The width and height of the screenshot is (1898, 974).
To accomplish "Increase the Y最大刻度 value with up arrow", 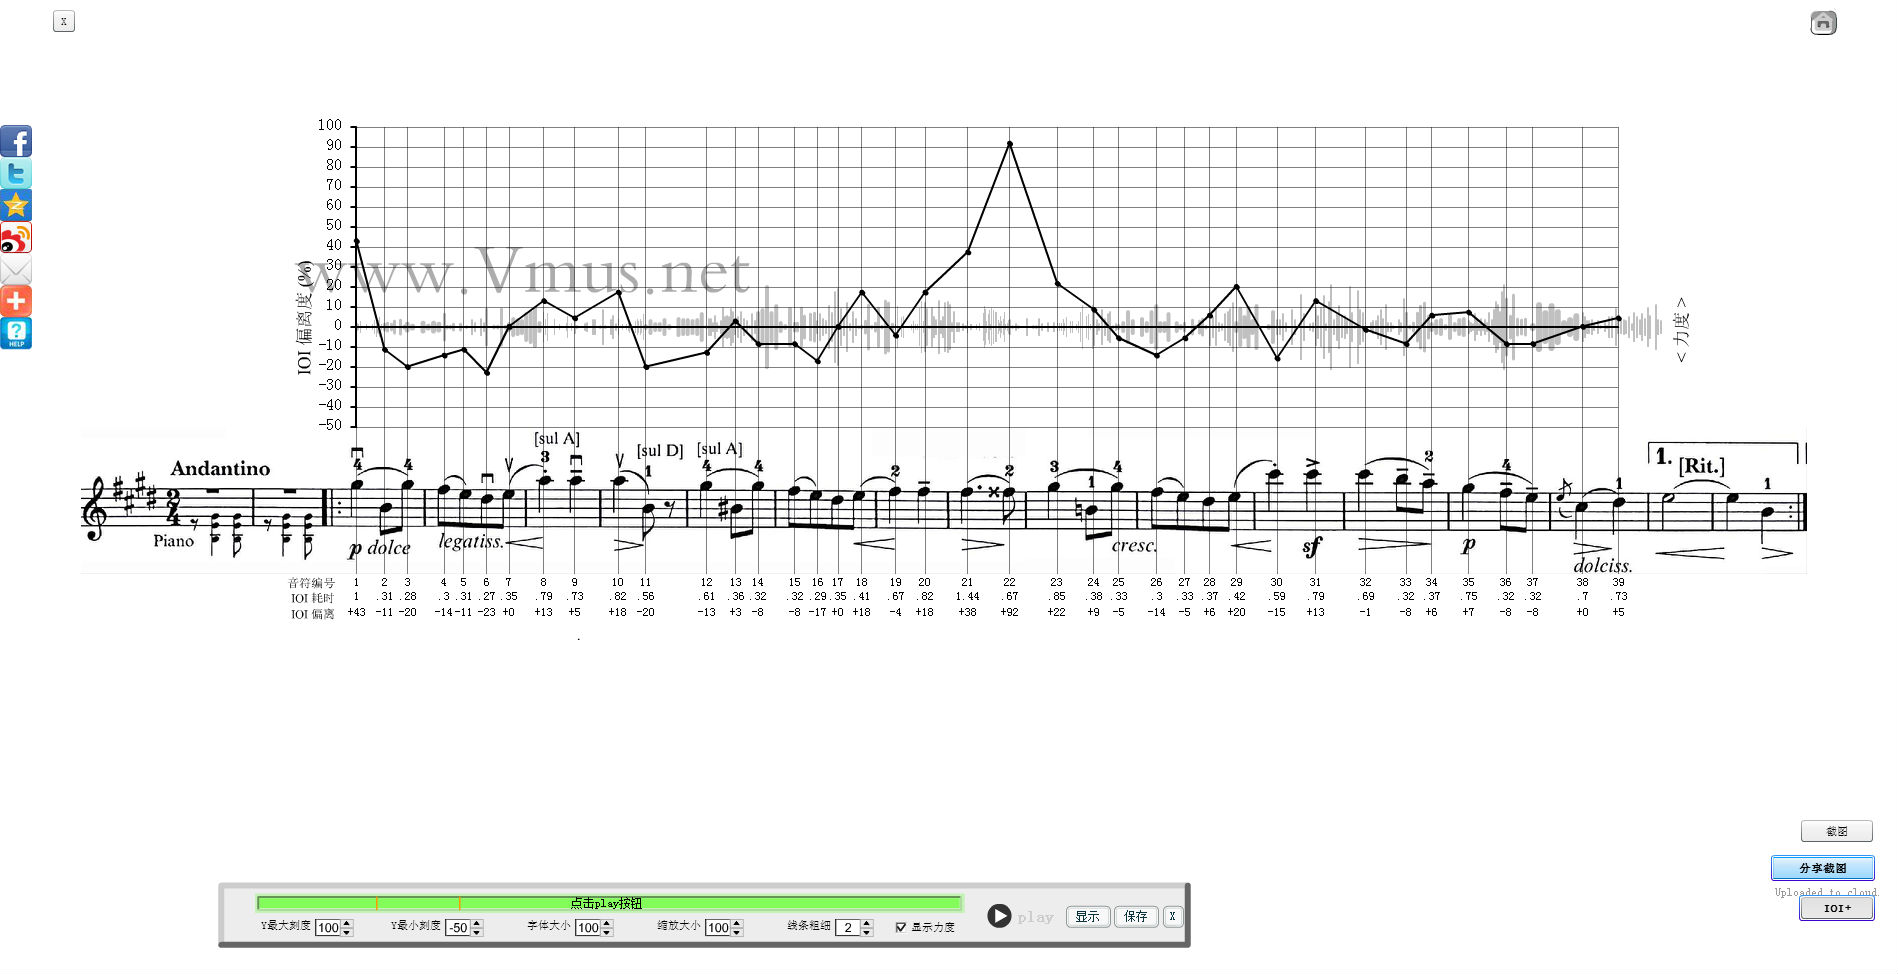I will click(x=347, y=924).
